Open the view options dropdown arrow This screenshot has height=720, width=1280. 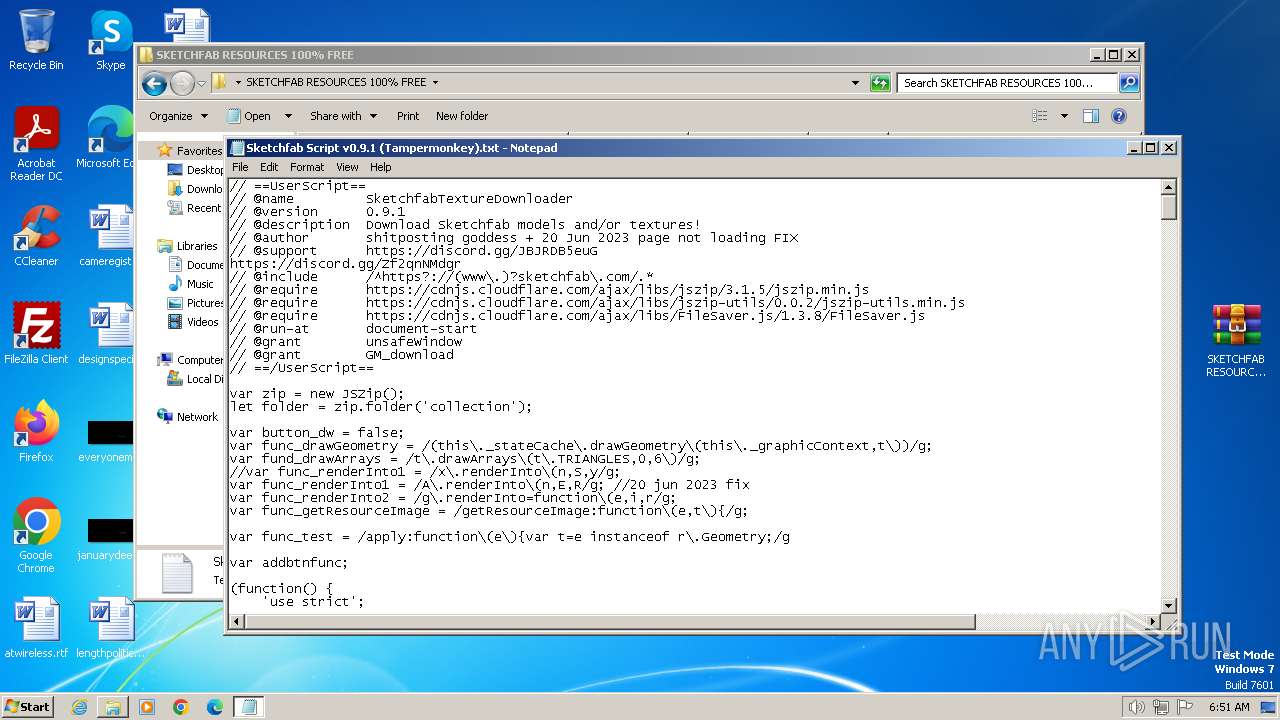click(x=1064, y=116)
